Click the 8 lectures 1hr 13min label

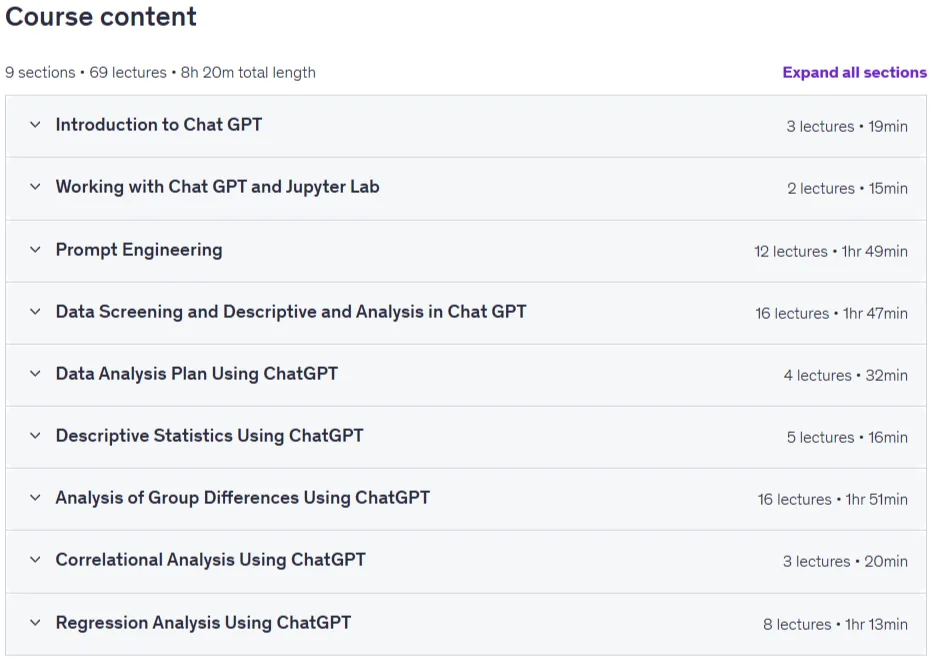835,624
